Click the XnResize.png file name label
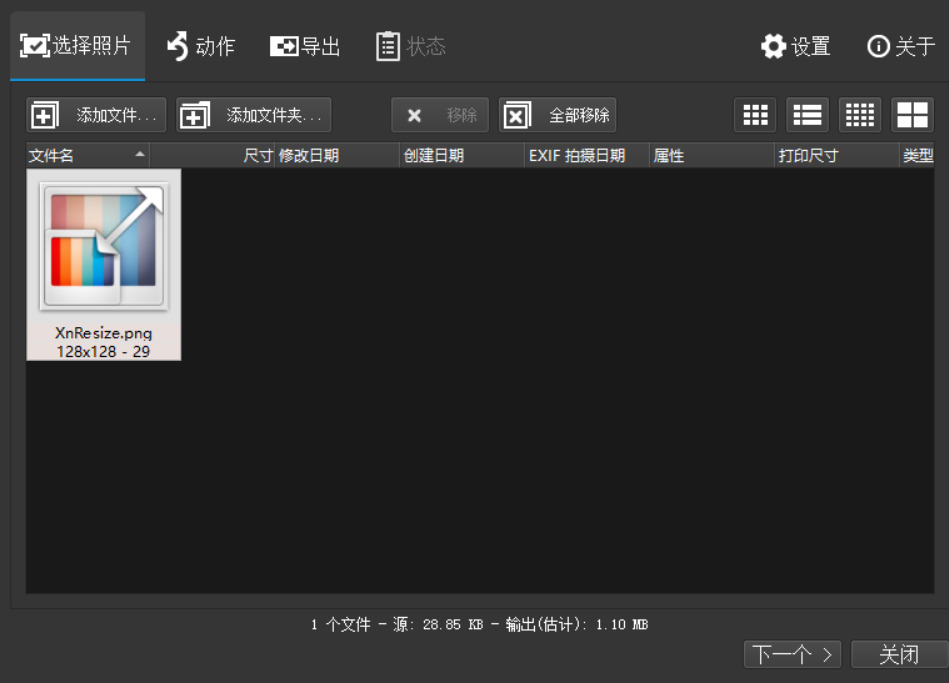 (103, 332)
